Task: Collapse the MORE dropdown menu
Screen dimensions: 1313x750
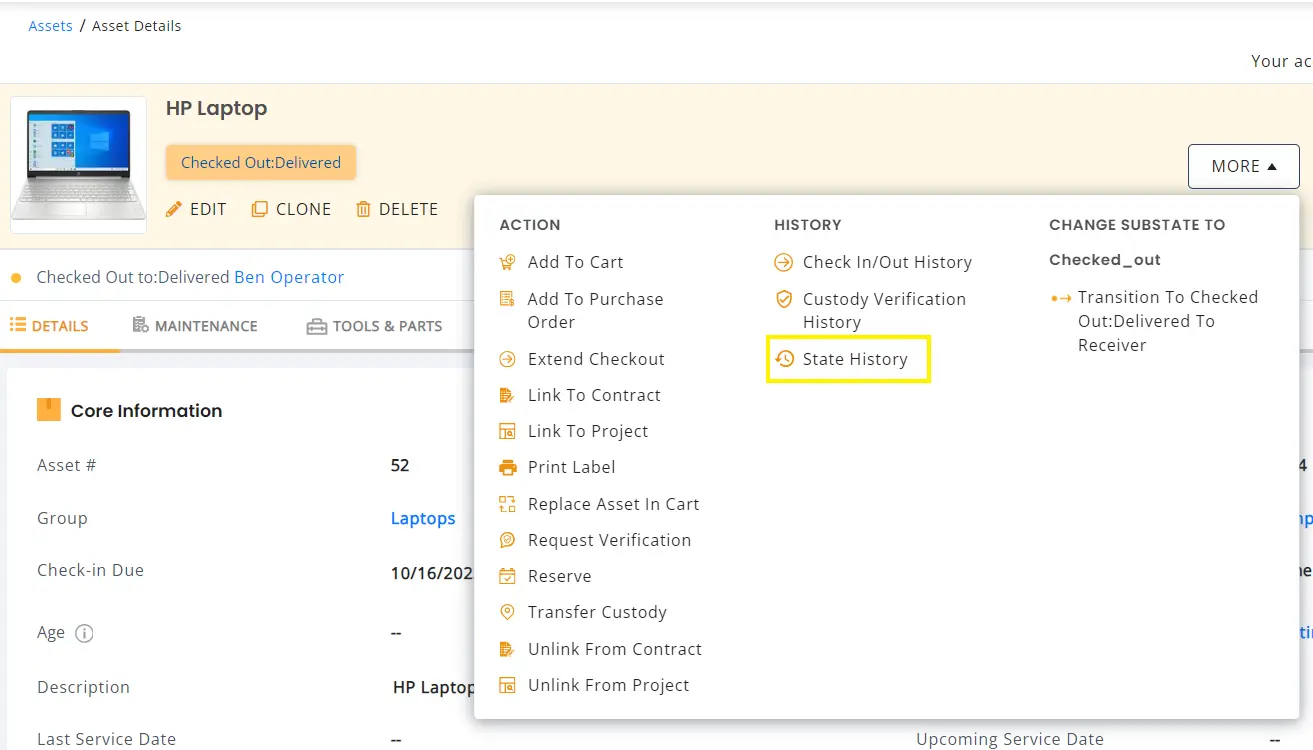Action: pyautogui.click(x=1243, y=167)
